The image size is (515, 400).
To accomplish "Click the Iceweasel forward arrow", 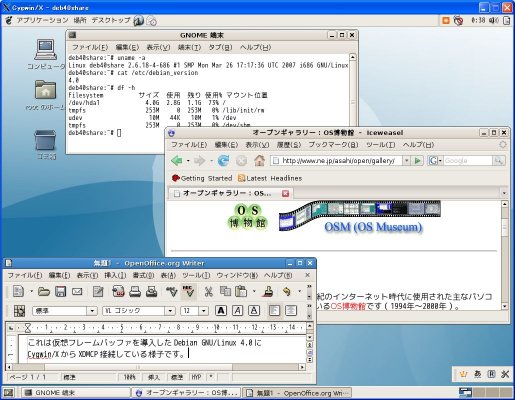I will tap(199, 161).
